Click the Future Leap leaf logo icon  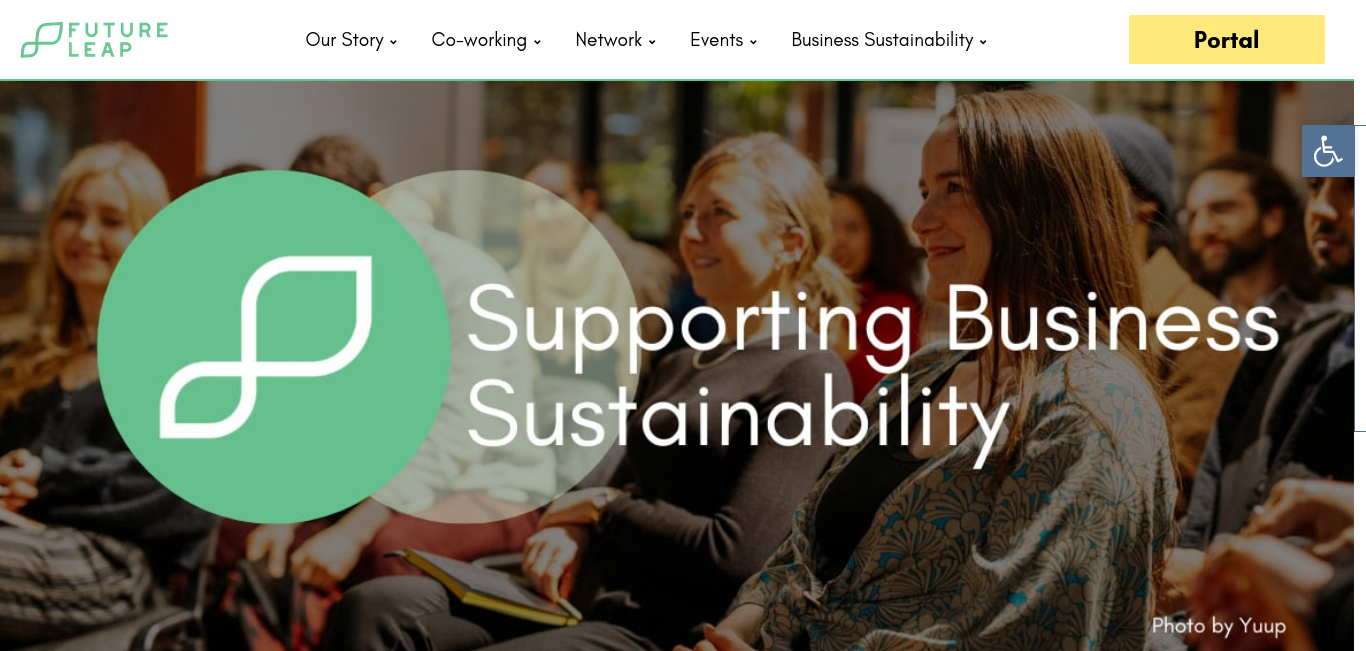coord(42,40)
